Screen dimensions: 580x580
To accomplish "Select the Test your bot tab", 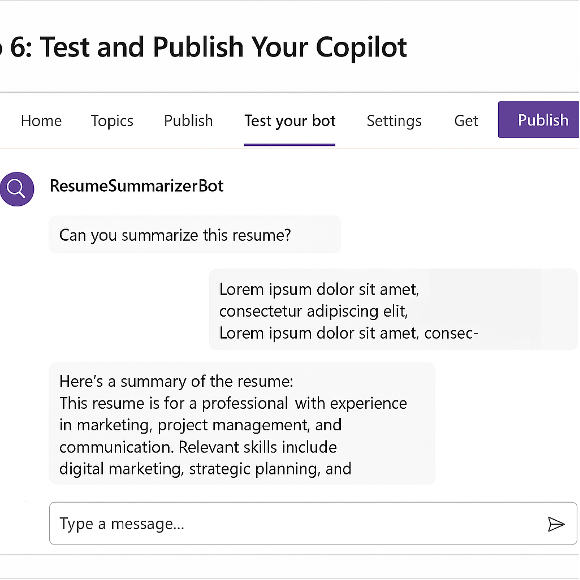I will point(290,121).
